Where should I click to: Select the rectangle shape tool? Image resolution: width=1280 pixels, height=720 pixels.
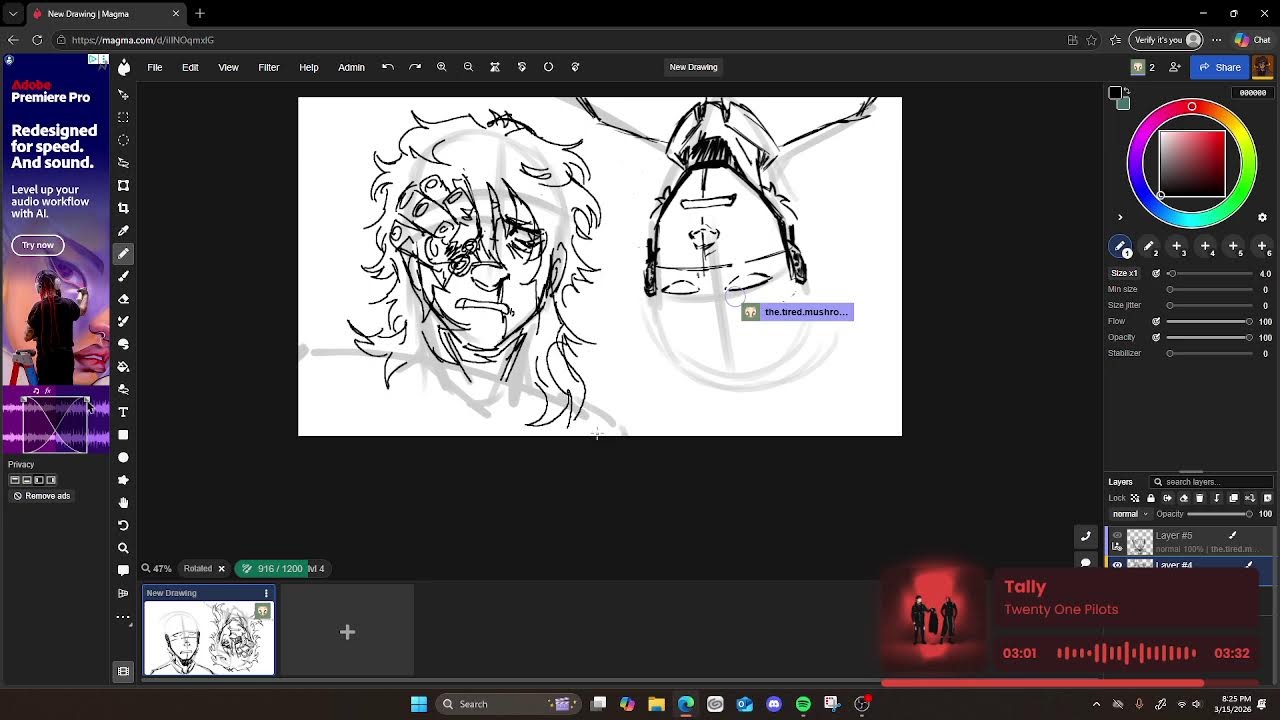pyautogui.click(x=123, y=435)
